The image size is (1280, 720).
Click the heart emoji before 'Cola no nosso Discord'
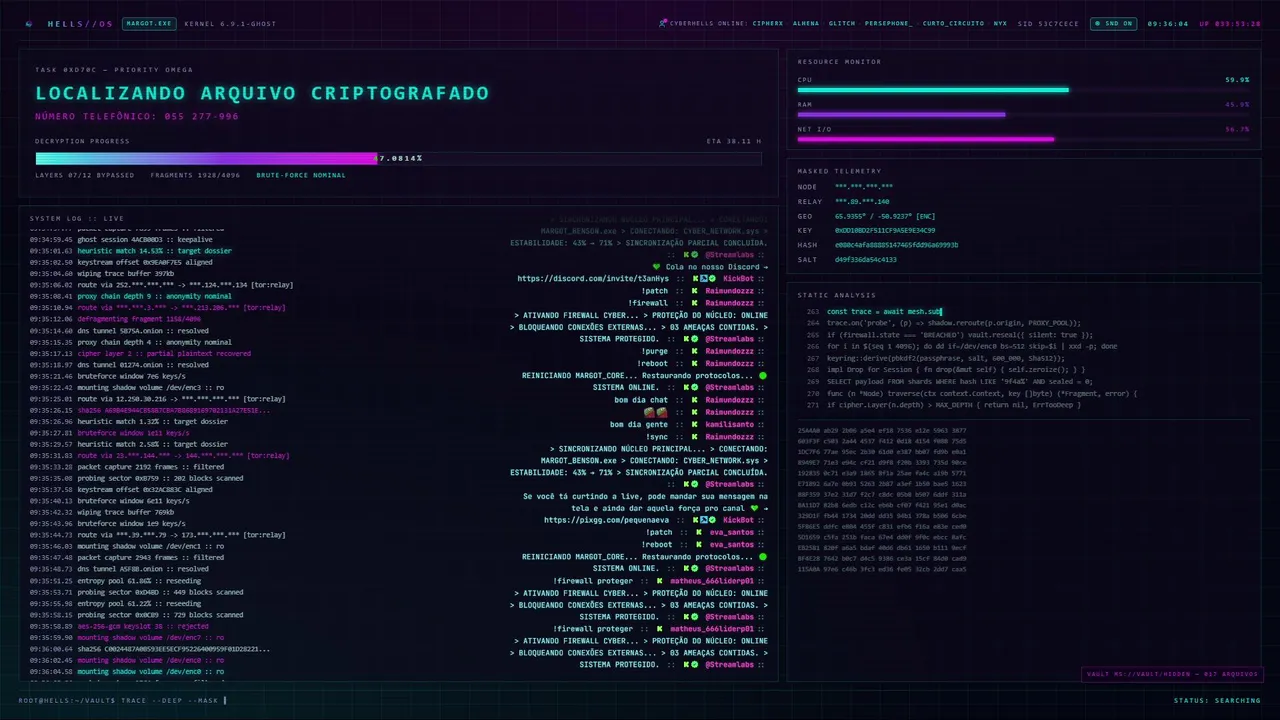pos(656,267)
